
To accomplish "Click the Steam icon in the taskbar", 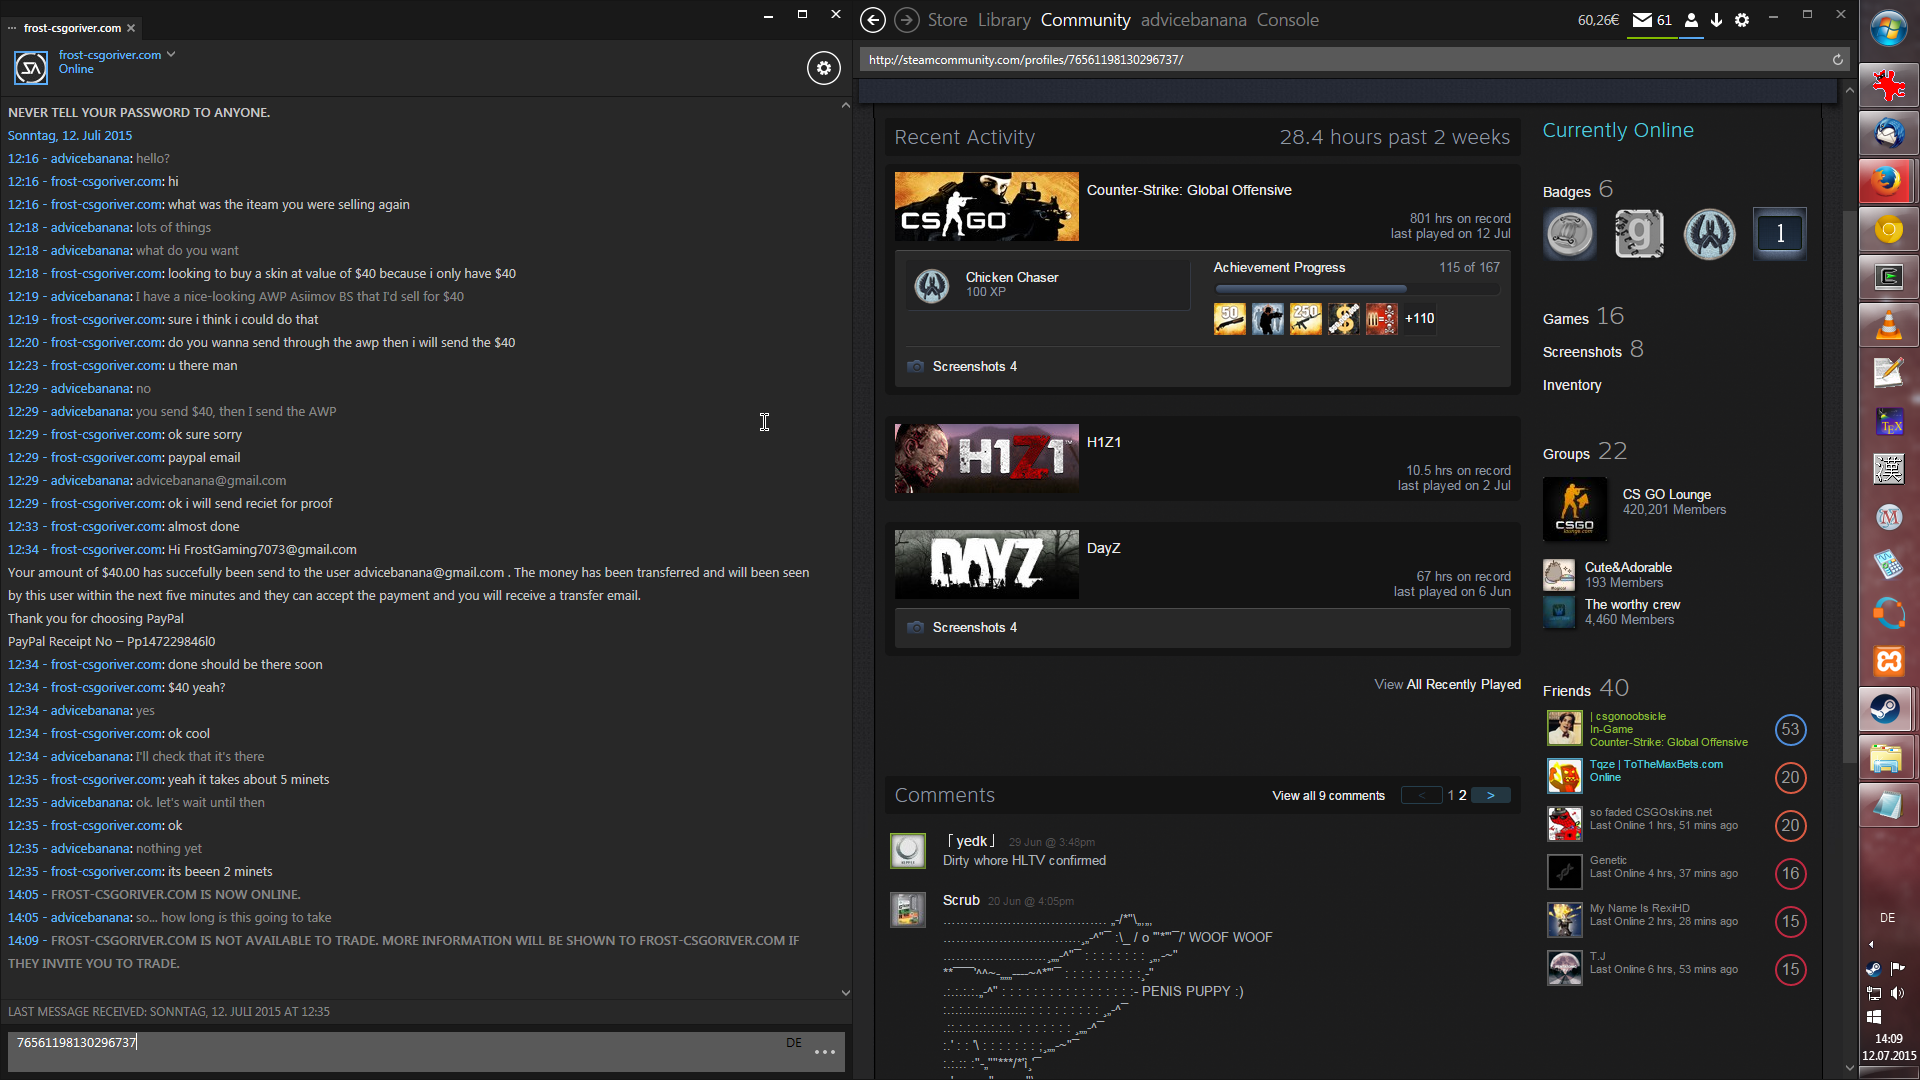I will point(1887,709).
